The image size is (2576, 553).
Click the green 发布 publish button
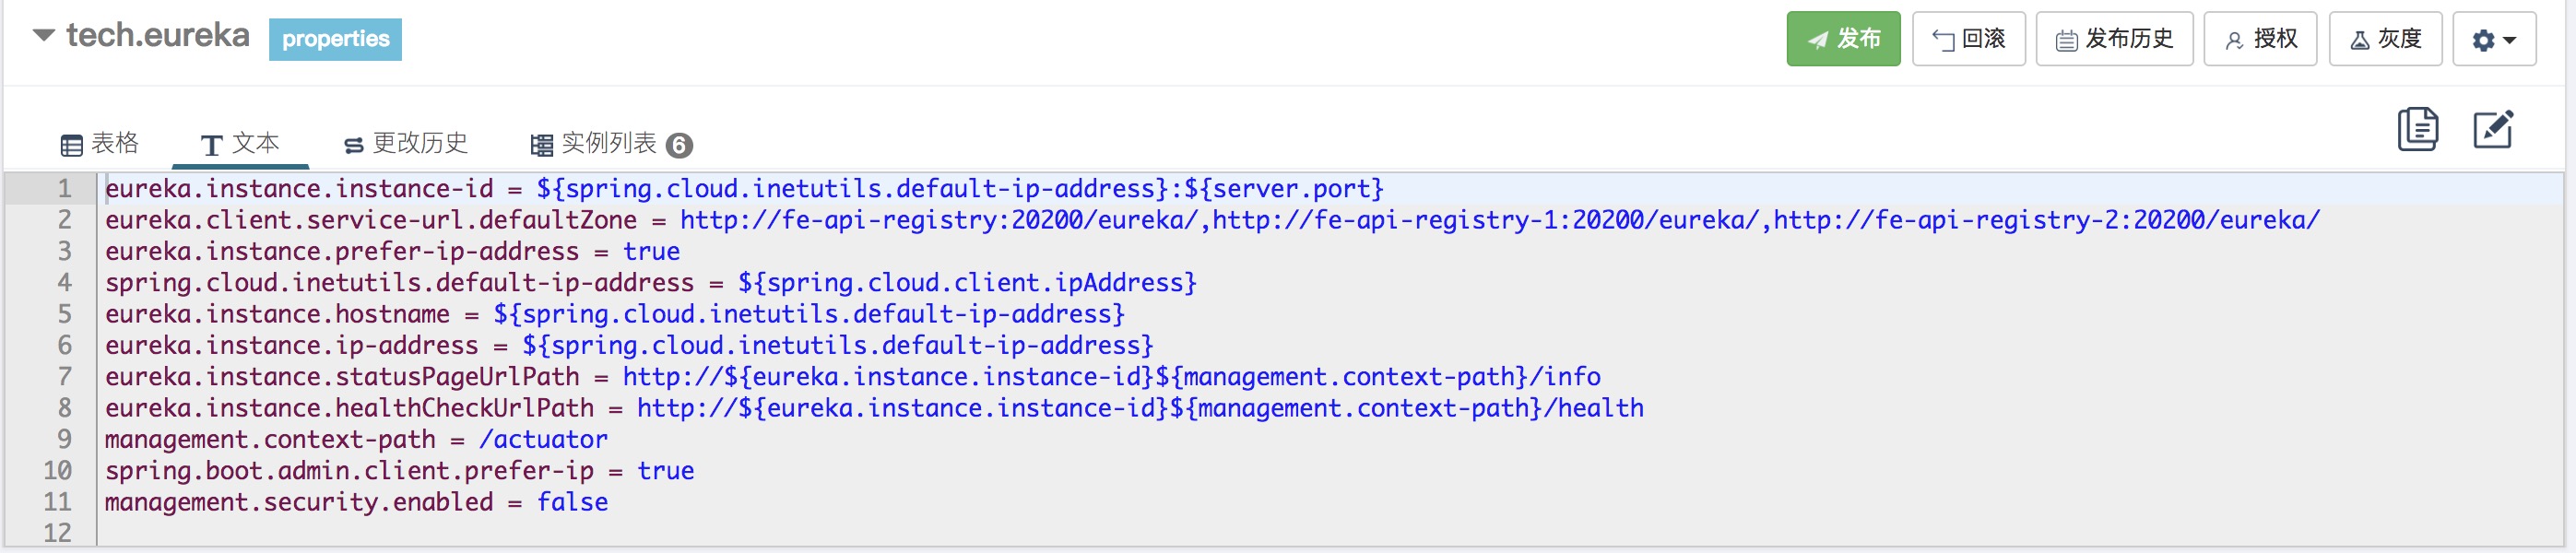coord(1842,39)
